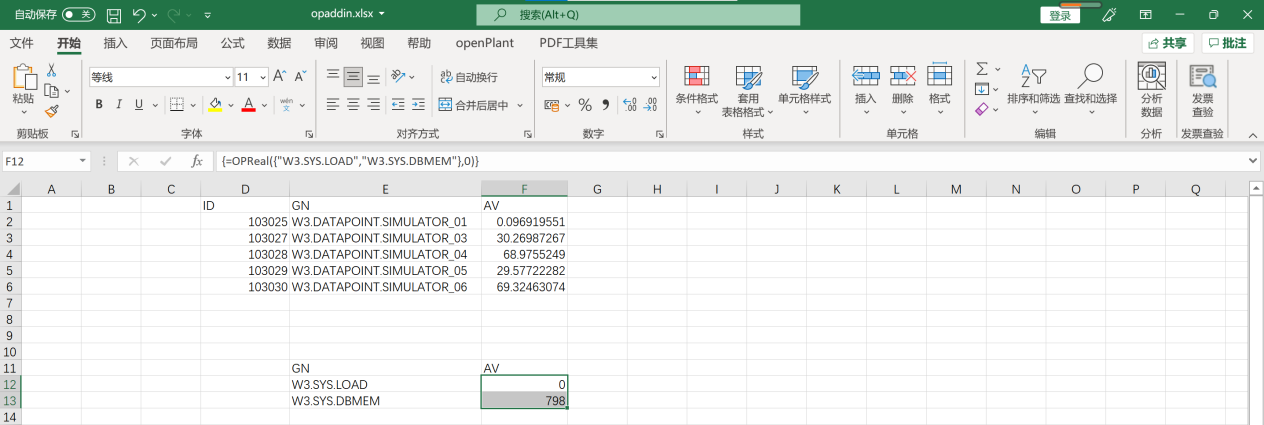Click the Clear eraser icon
The image size is (1264, 425).
(981, 109)
